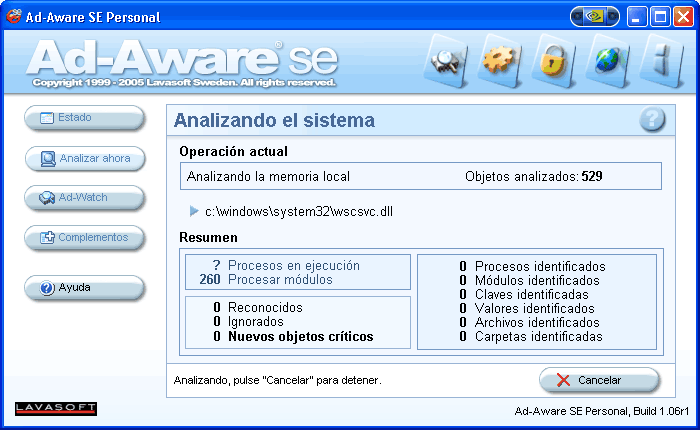Click the padlock icon in the header
This screenshot has width=700, height=430.
tap(551, 60)
